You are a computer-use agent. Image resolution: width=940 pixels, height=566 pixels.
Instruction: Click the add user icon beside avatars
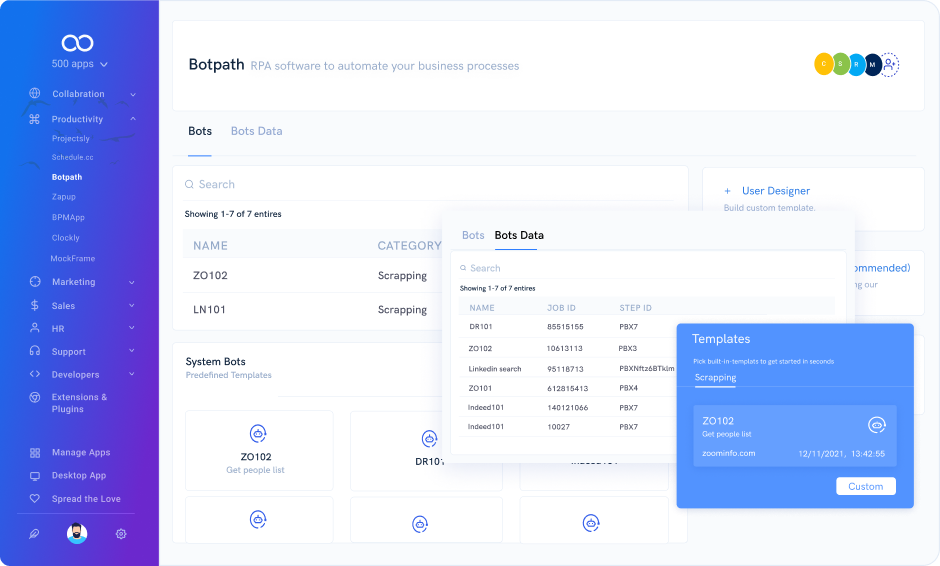(x=889, y=65)
